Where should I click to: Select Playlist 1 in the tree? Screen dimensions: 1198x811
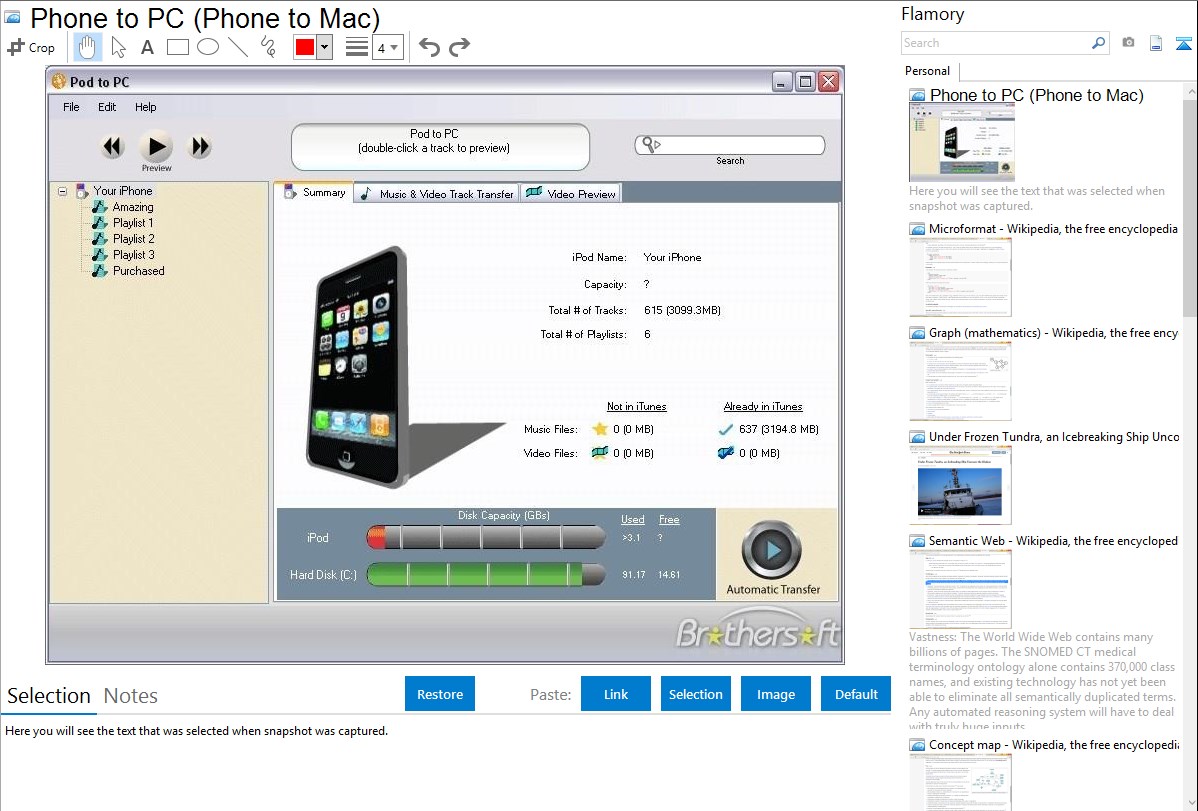point(133,223)
